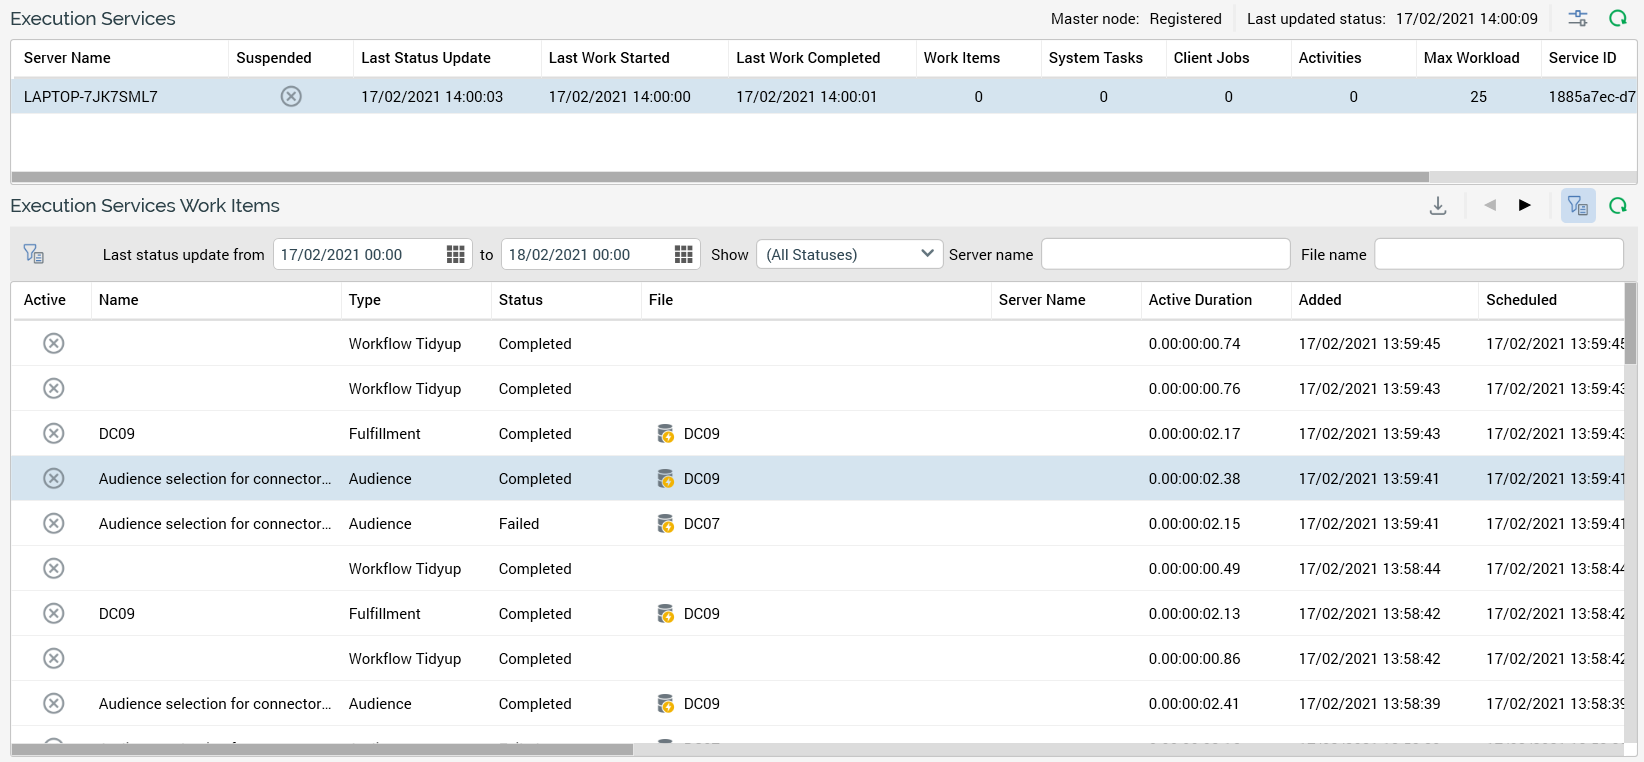The height and width of the screenshot is (762, 1644).
Task: Toggle Active icon on first Workflow Tidyup row
Action: 54,344
